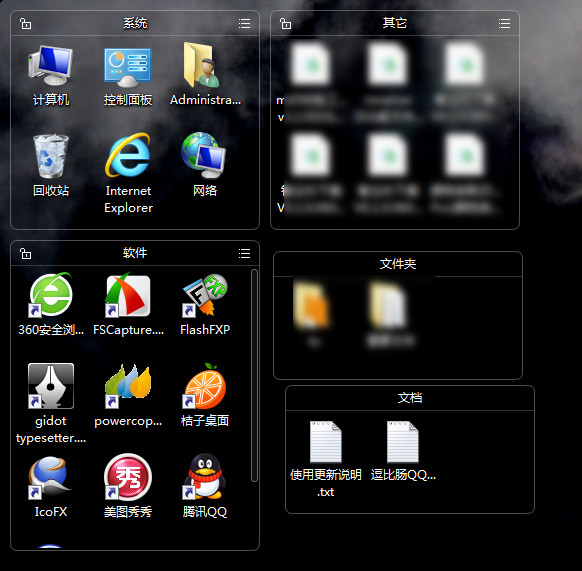
Task: Select the 文档 panel title
Action: click(410, 398)
